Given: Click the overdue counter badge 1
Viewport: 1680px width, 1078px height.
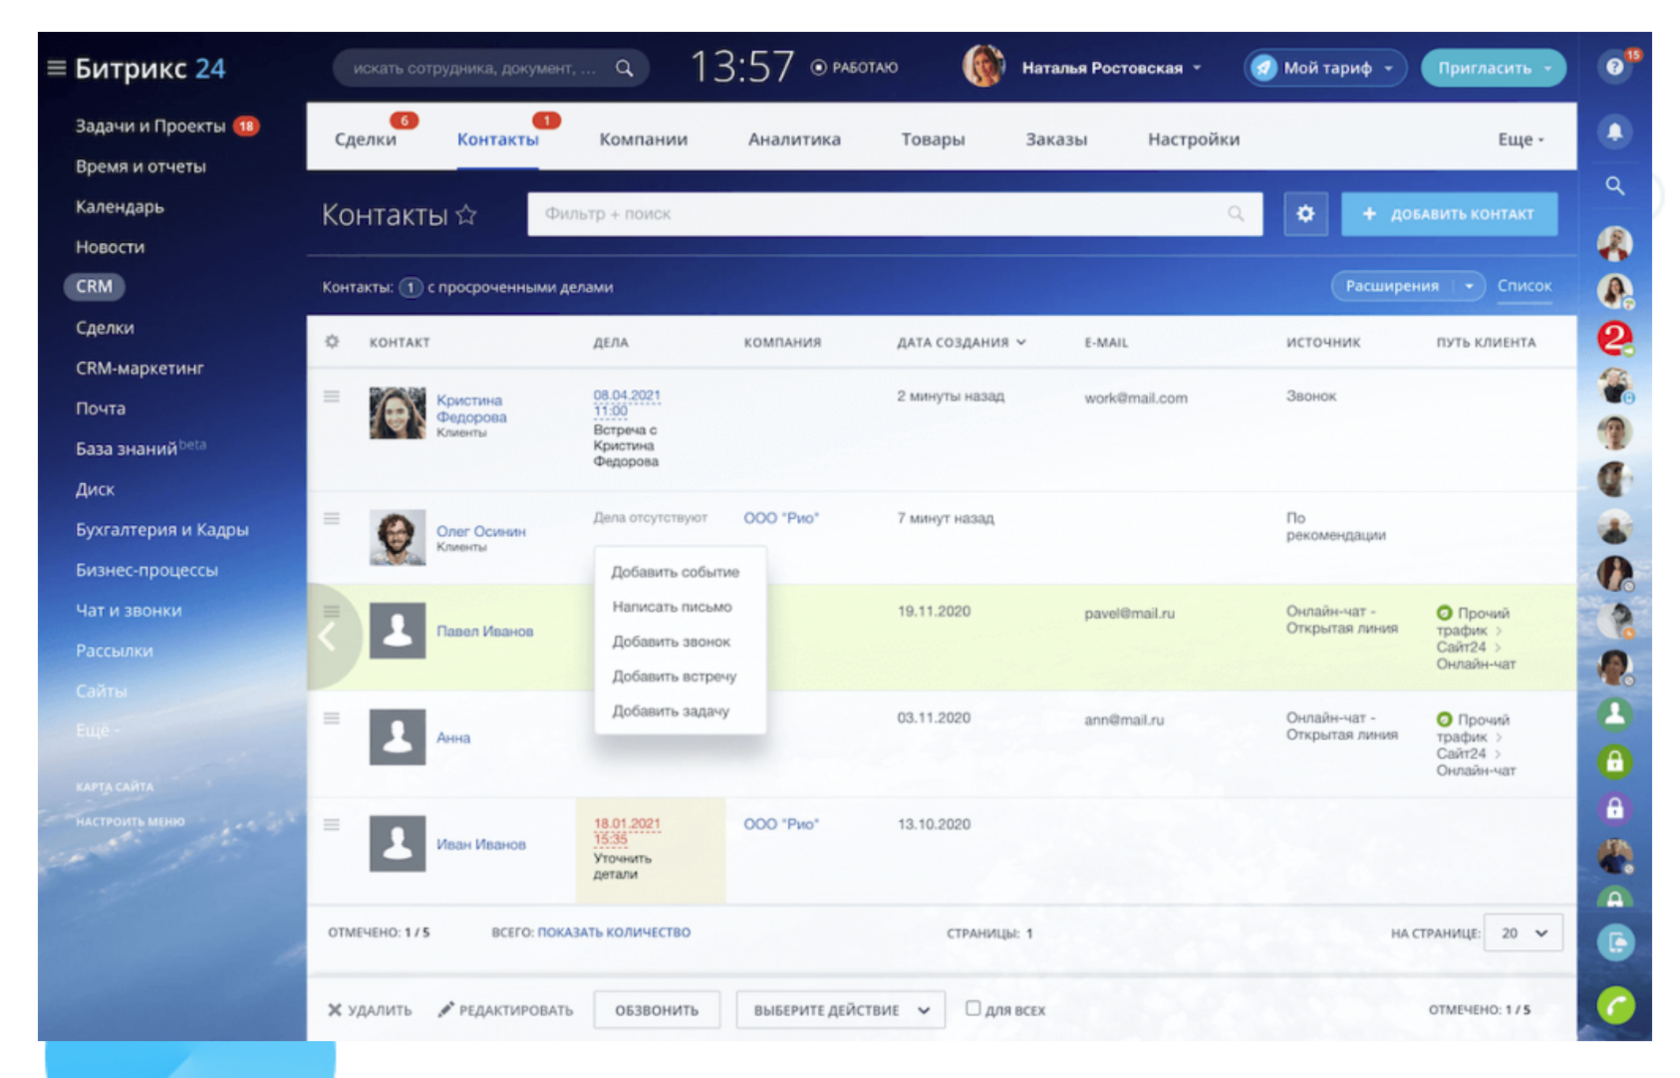Looking at the screenshot, I should 410,287.
